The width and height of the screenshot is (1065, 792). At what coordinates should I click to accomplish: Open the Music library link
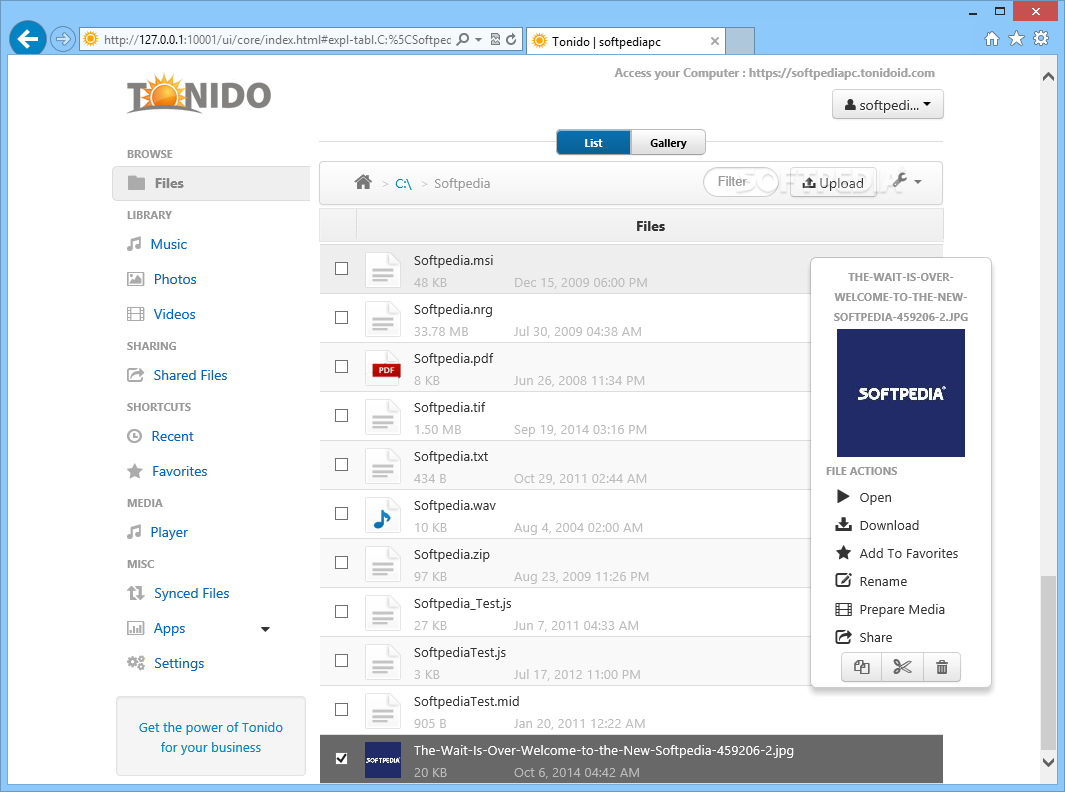coord(168,244)
